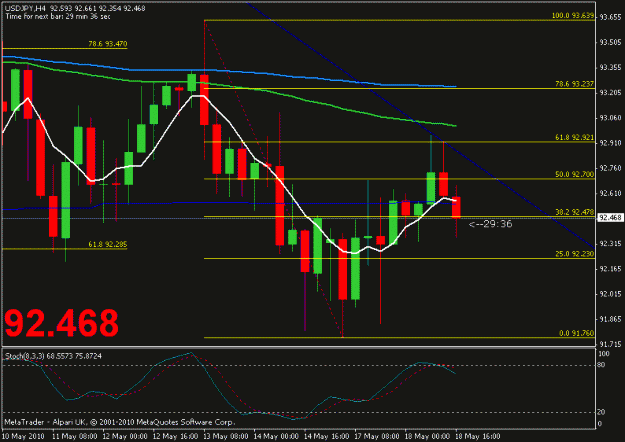Viewport: 625px width, 442px height.
Task: Click 93.355 on the price axis
Action: pyautogui.click(x=610, y=67)
